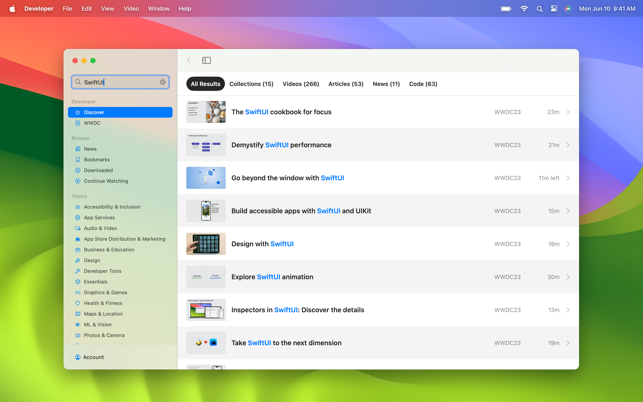
Task: Switch to Collections (15) tab
Action: tap(251, 84)
